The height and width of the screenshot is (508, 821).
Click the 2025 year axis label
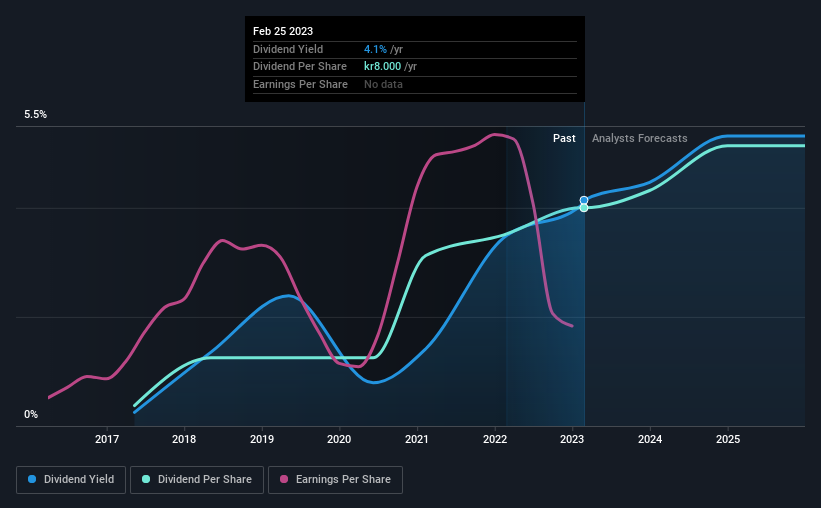(728, 440)
